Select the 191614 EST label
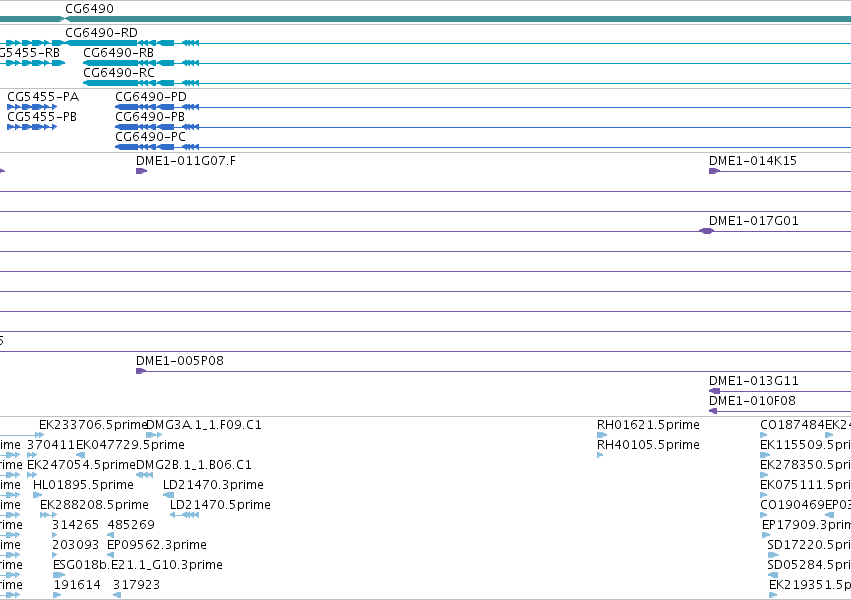Image resolution: width=851 pixels, height=600 pixels. point(77,585)
